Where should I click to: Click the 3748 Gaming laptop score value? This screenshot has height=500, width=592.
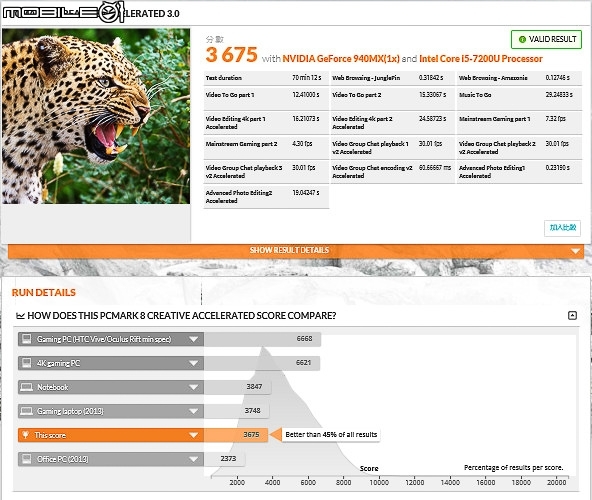click(x=253, y=410)
